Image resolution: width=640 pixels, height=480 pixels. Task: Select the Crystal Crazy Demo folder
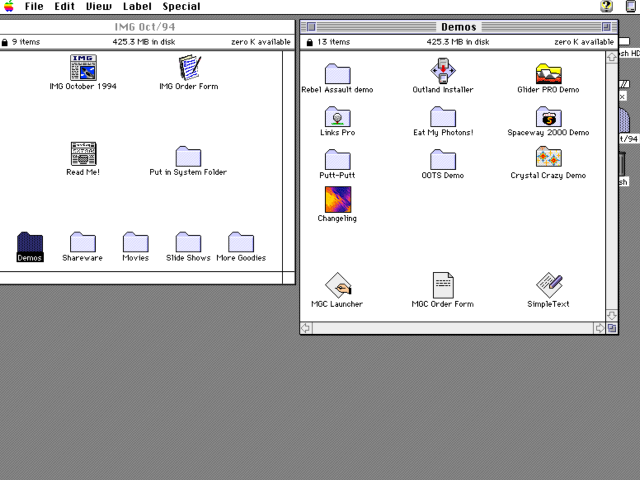pyautogui.click(x=549, y=157)
